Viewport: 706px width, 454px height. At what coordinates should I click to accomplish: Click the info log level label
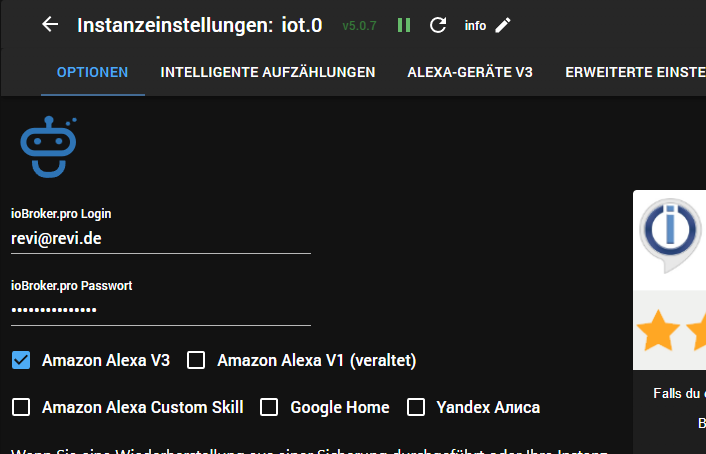[475, 26]
